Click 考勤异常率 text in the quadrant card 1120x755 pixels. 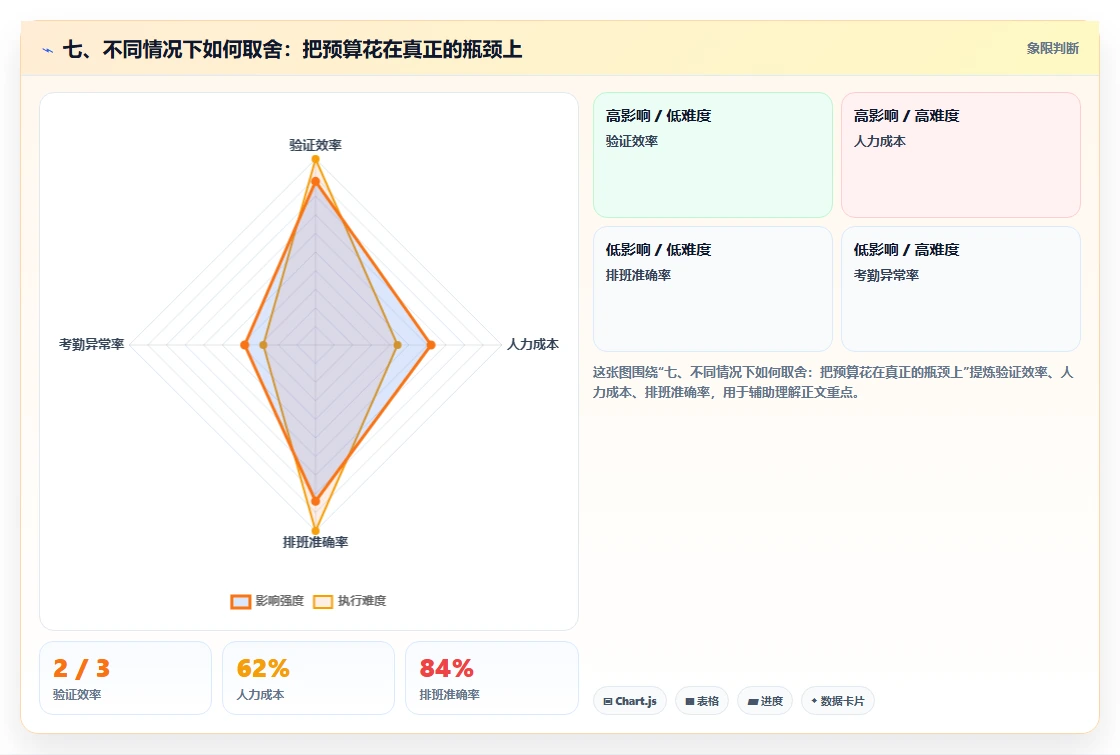tap(886, 275)
